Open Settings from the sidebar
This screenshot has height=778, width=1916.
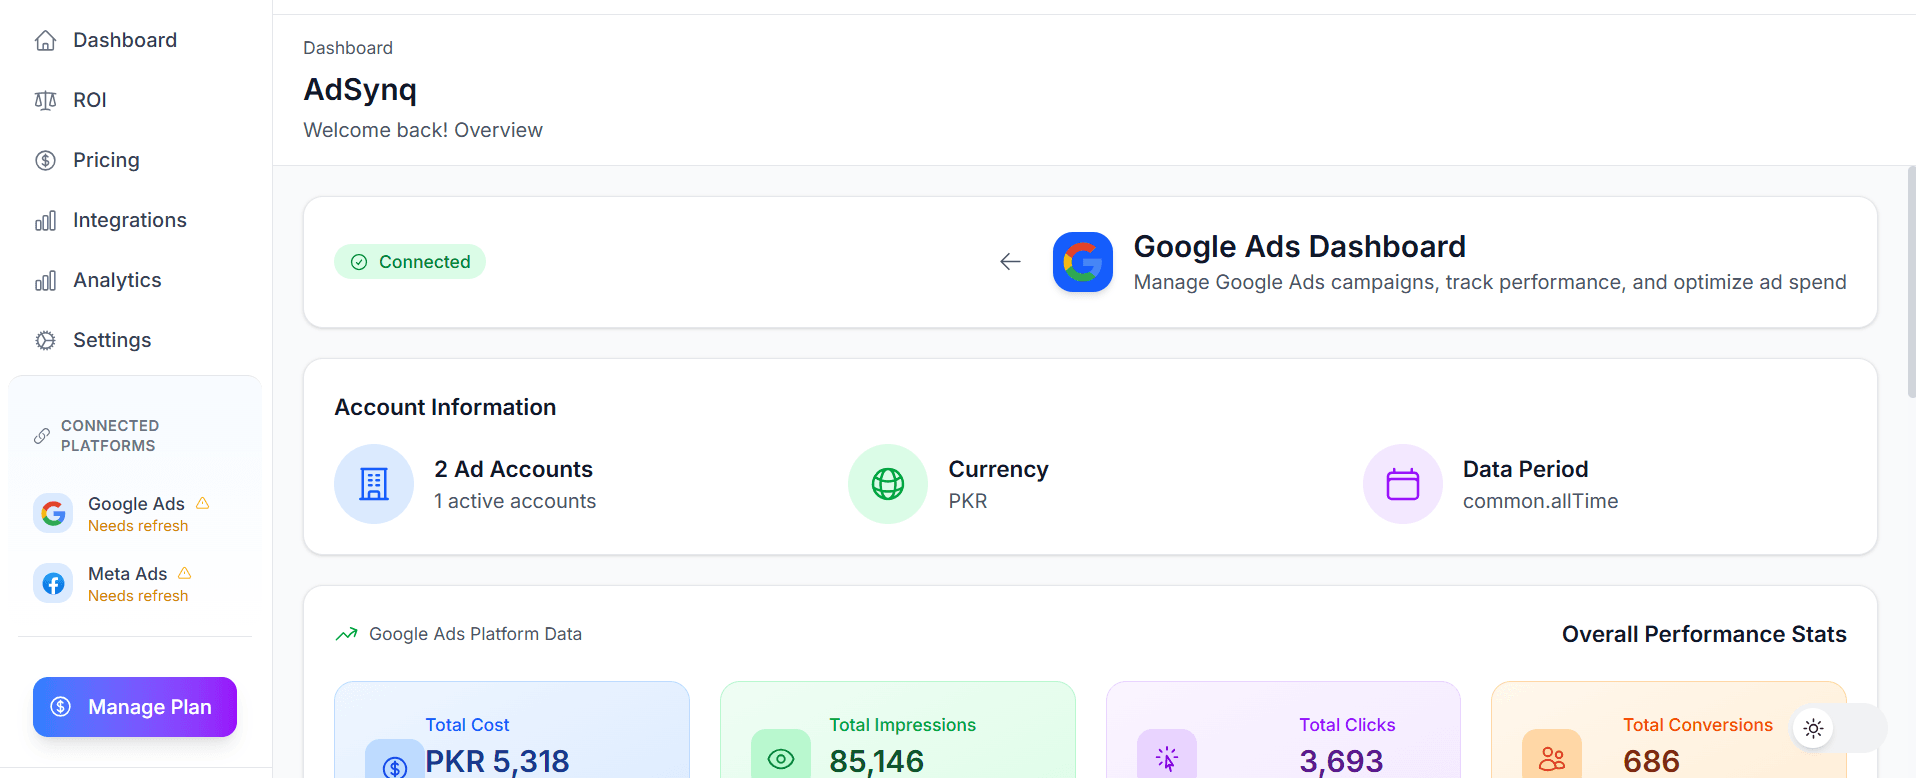point(135,340)
